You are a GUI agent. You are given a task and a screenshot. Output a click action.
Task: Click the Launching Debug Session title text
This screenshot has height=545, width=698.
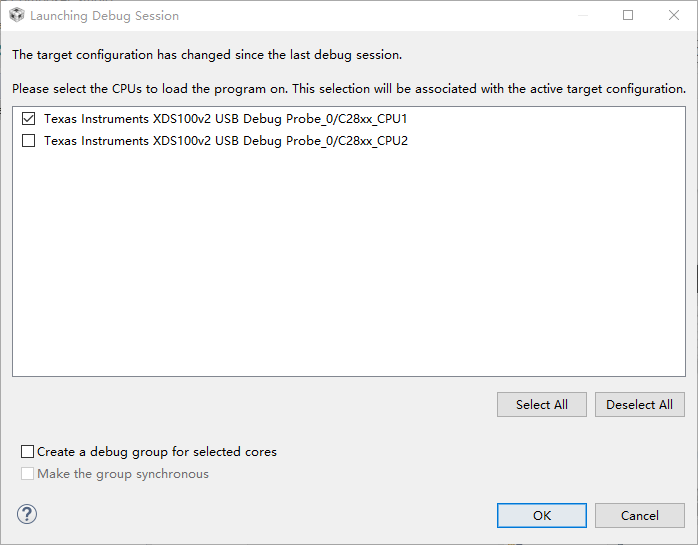[x=104, y=16]
